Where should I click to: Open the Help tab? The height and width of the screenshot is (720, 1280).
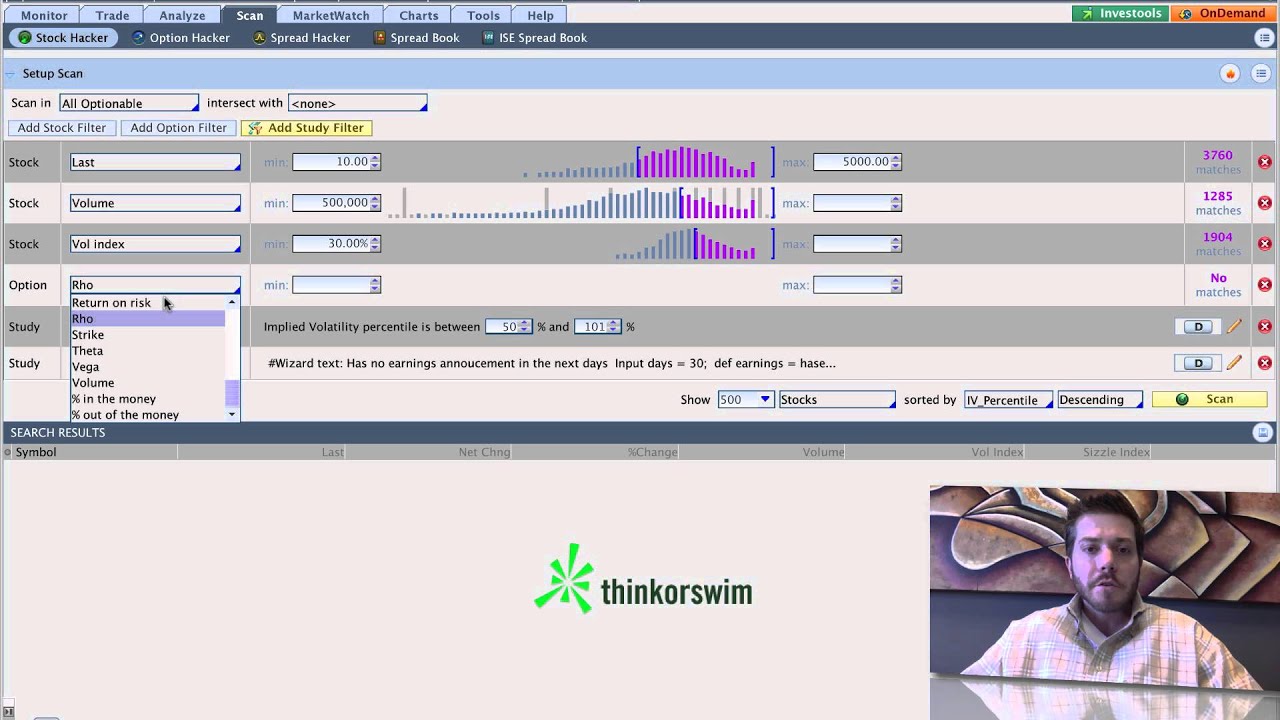[x=540, y=15]
